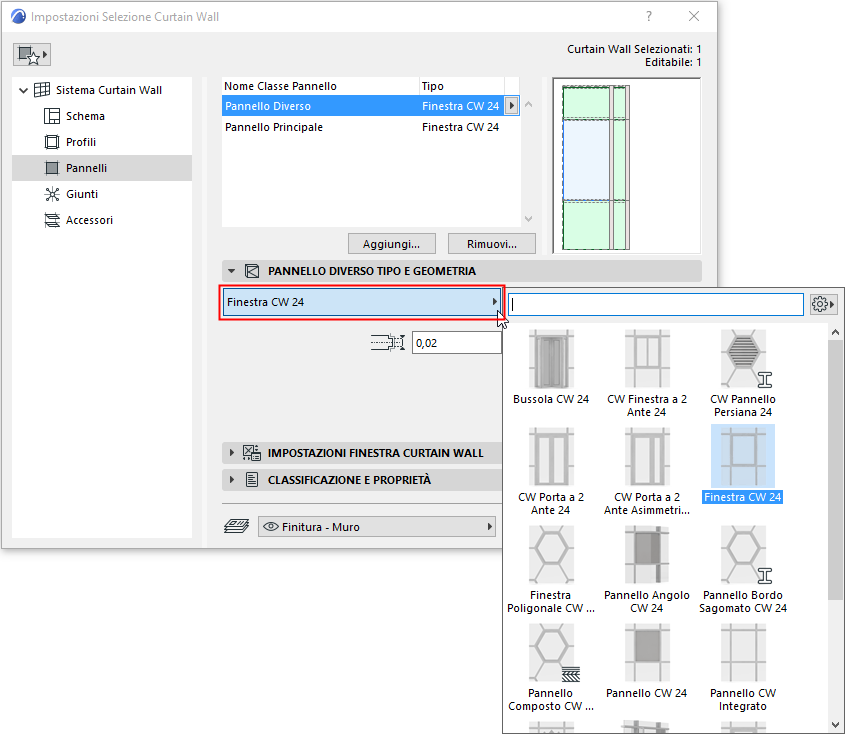Image resolution: width=845 pixels, height=734 pixels.
Task: Select Bussola CW 24 panel thumbnail
Action: click(551, 359)
